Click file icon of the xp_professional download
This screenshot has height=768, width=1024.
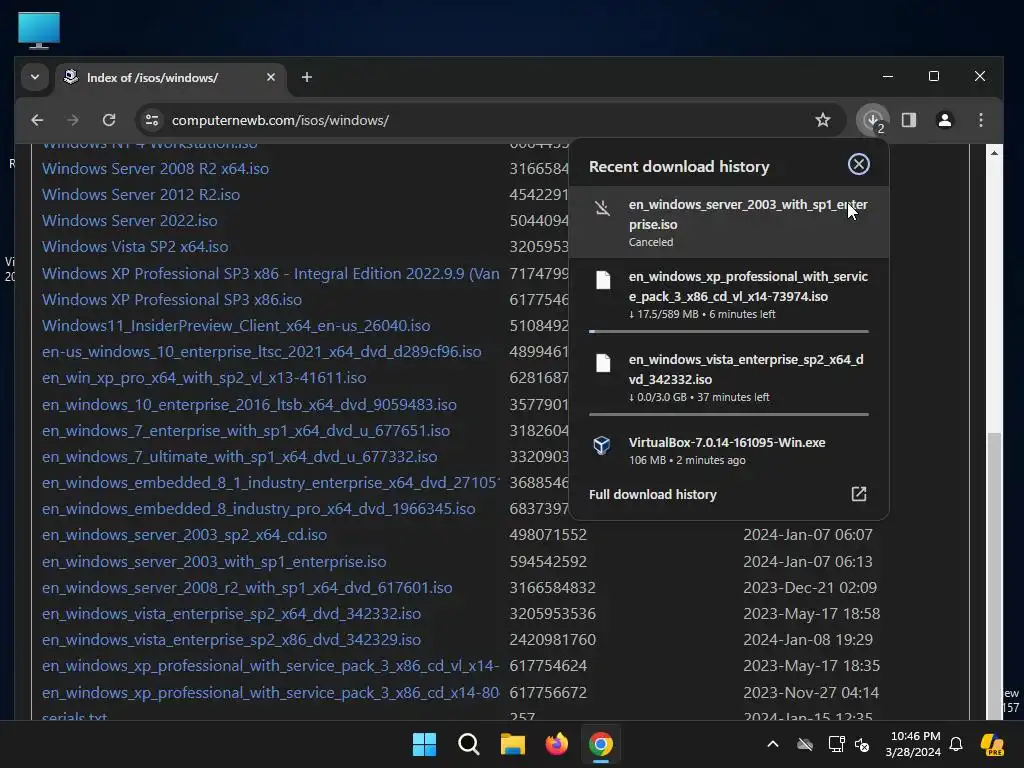pyautogui.click(x=603, y=280)
